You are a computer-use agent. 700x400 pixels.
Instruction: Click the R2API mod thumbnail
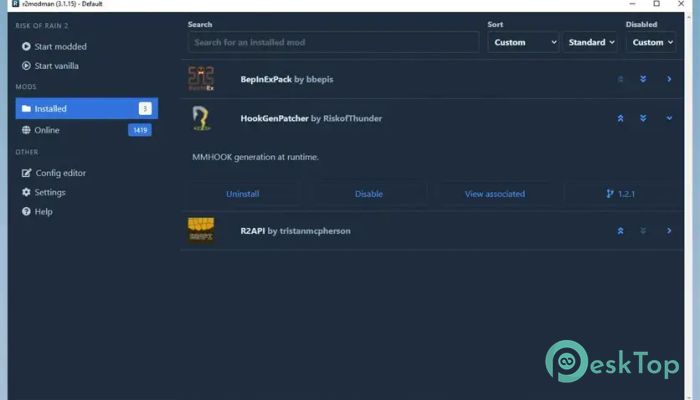(x=201, y=230)
